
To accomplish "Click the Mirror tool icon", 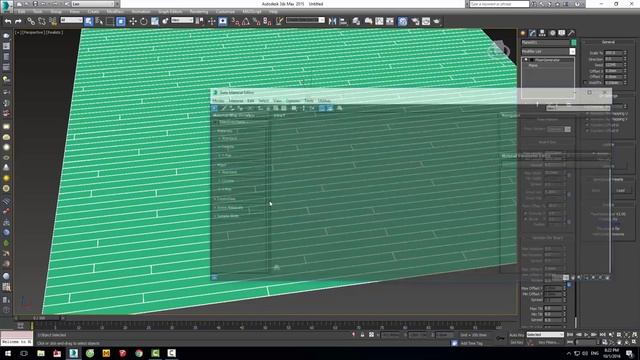I will click(x=333, y=21).
